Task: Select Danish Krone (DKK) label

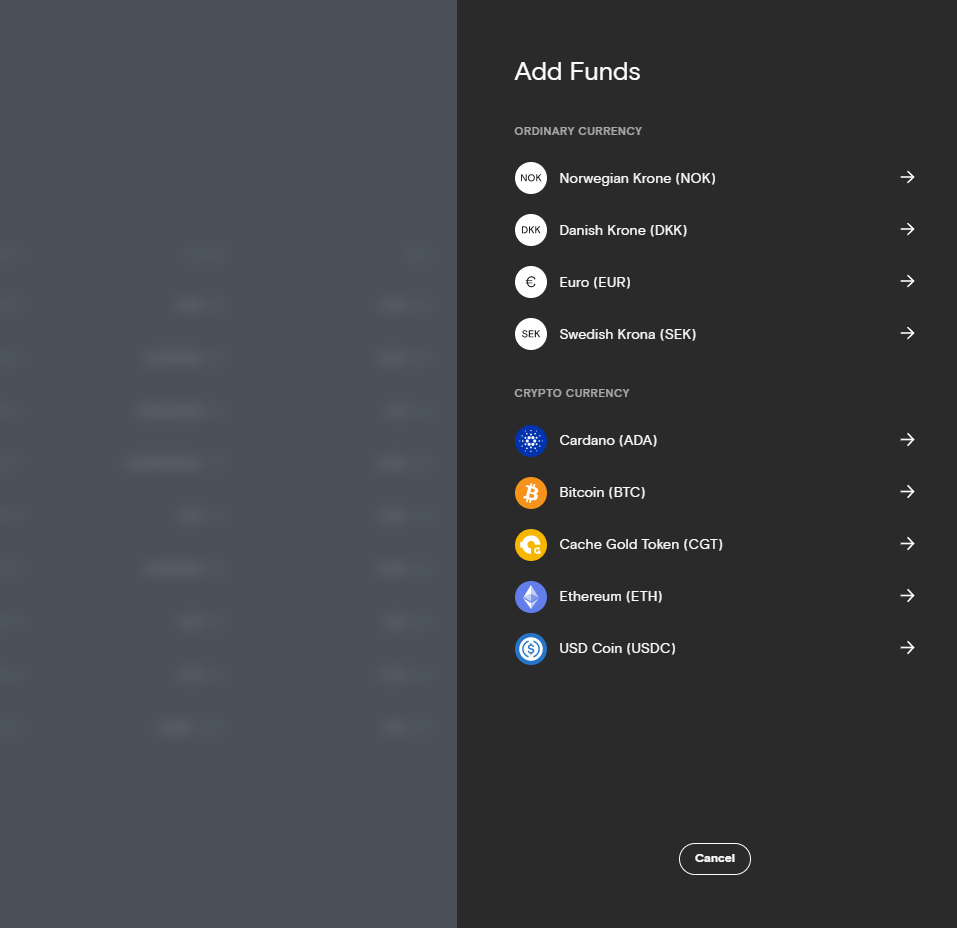Action: coord(623,230)
